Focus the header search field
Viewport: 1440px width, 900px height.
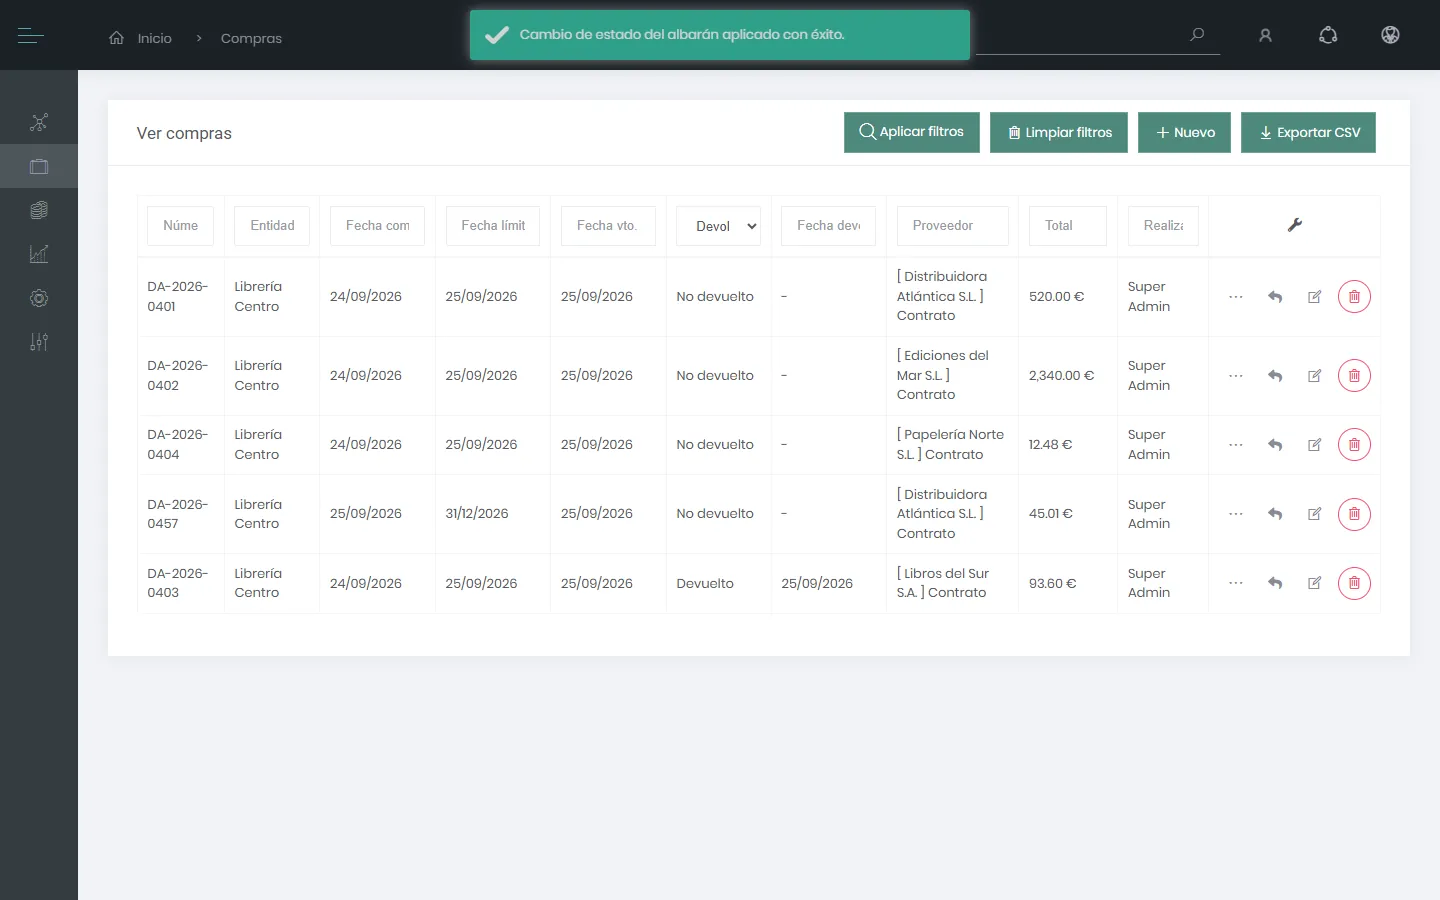(1098, 36)
